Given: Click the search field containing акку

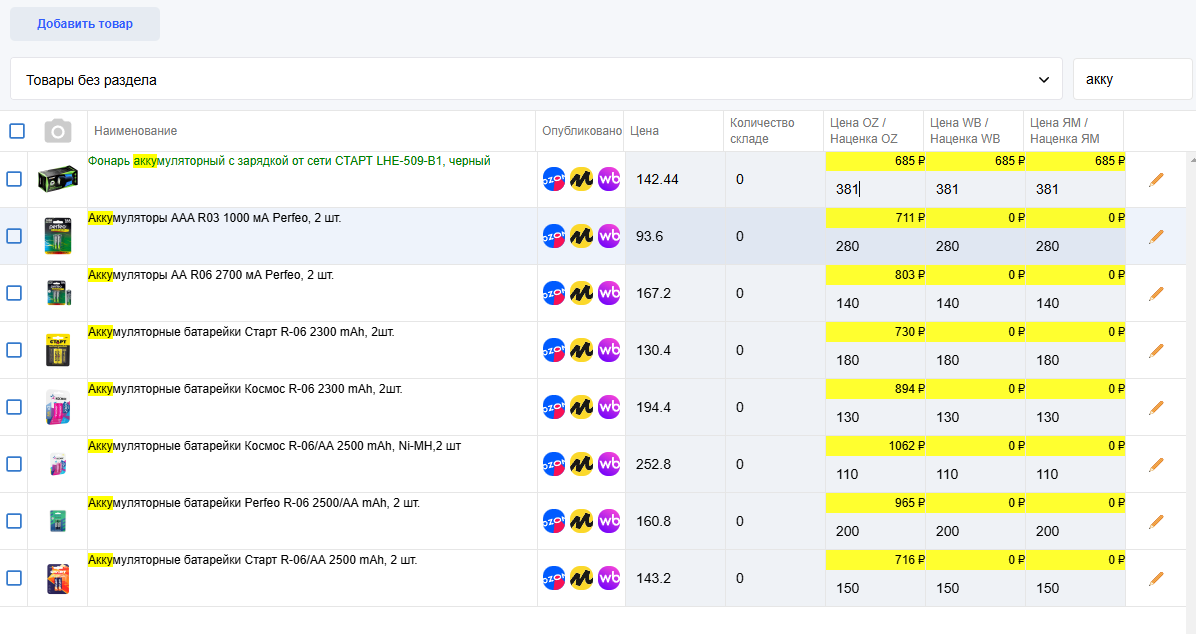Looking at the screenshot, I should click(1131, 79).
